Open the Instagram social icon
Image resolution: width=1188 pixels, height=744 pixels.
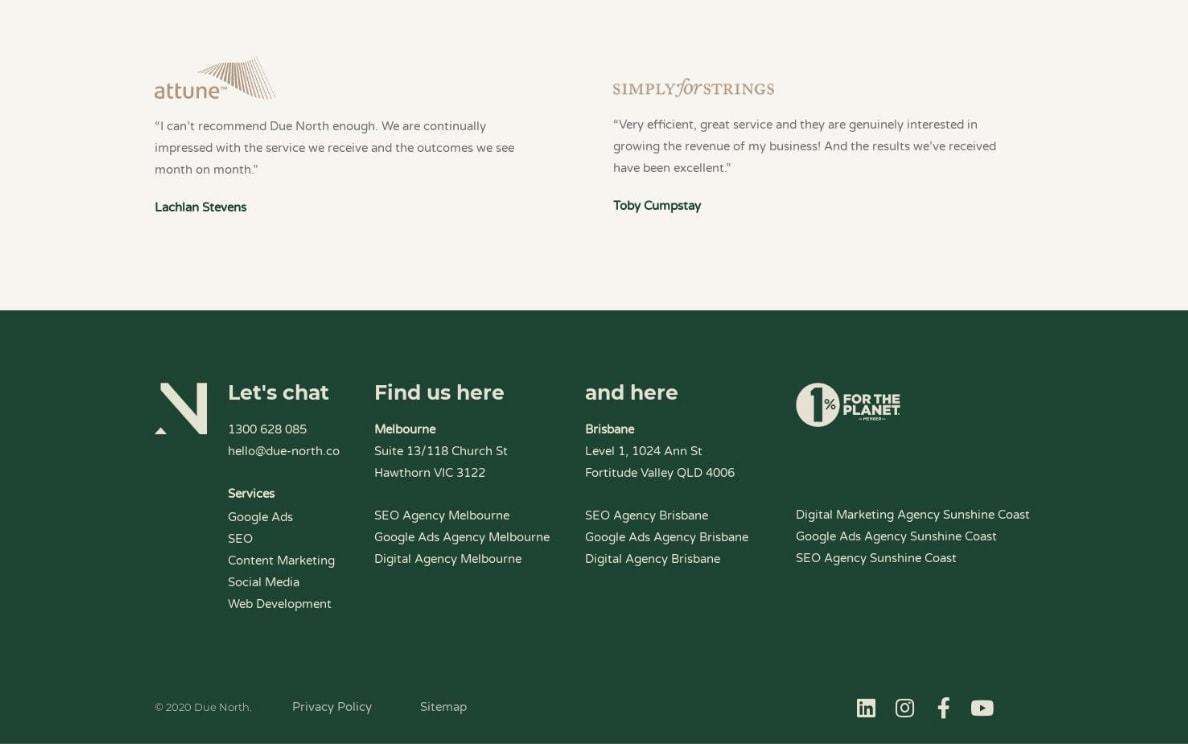tap(904, 708)
